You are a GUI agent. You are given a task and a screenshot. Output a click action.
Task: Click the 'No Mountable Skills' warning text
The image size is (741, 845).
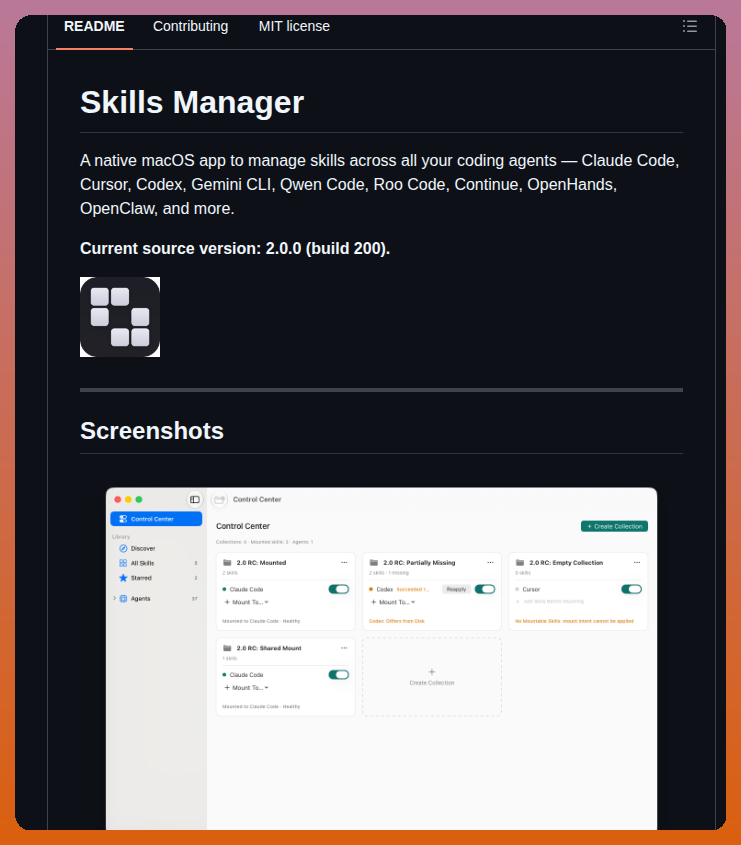(574, 621)
